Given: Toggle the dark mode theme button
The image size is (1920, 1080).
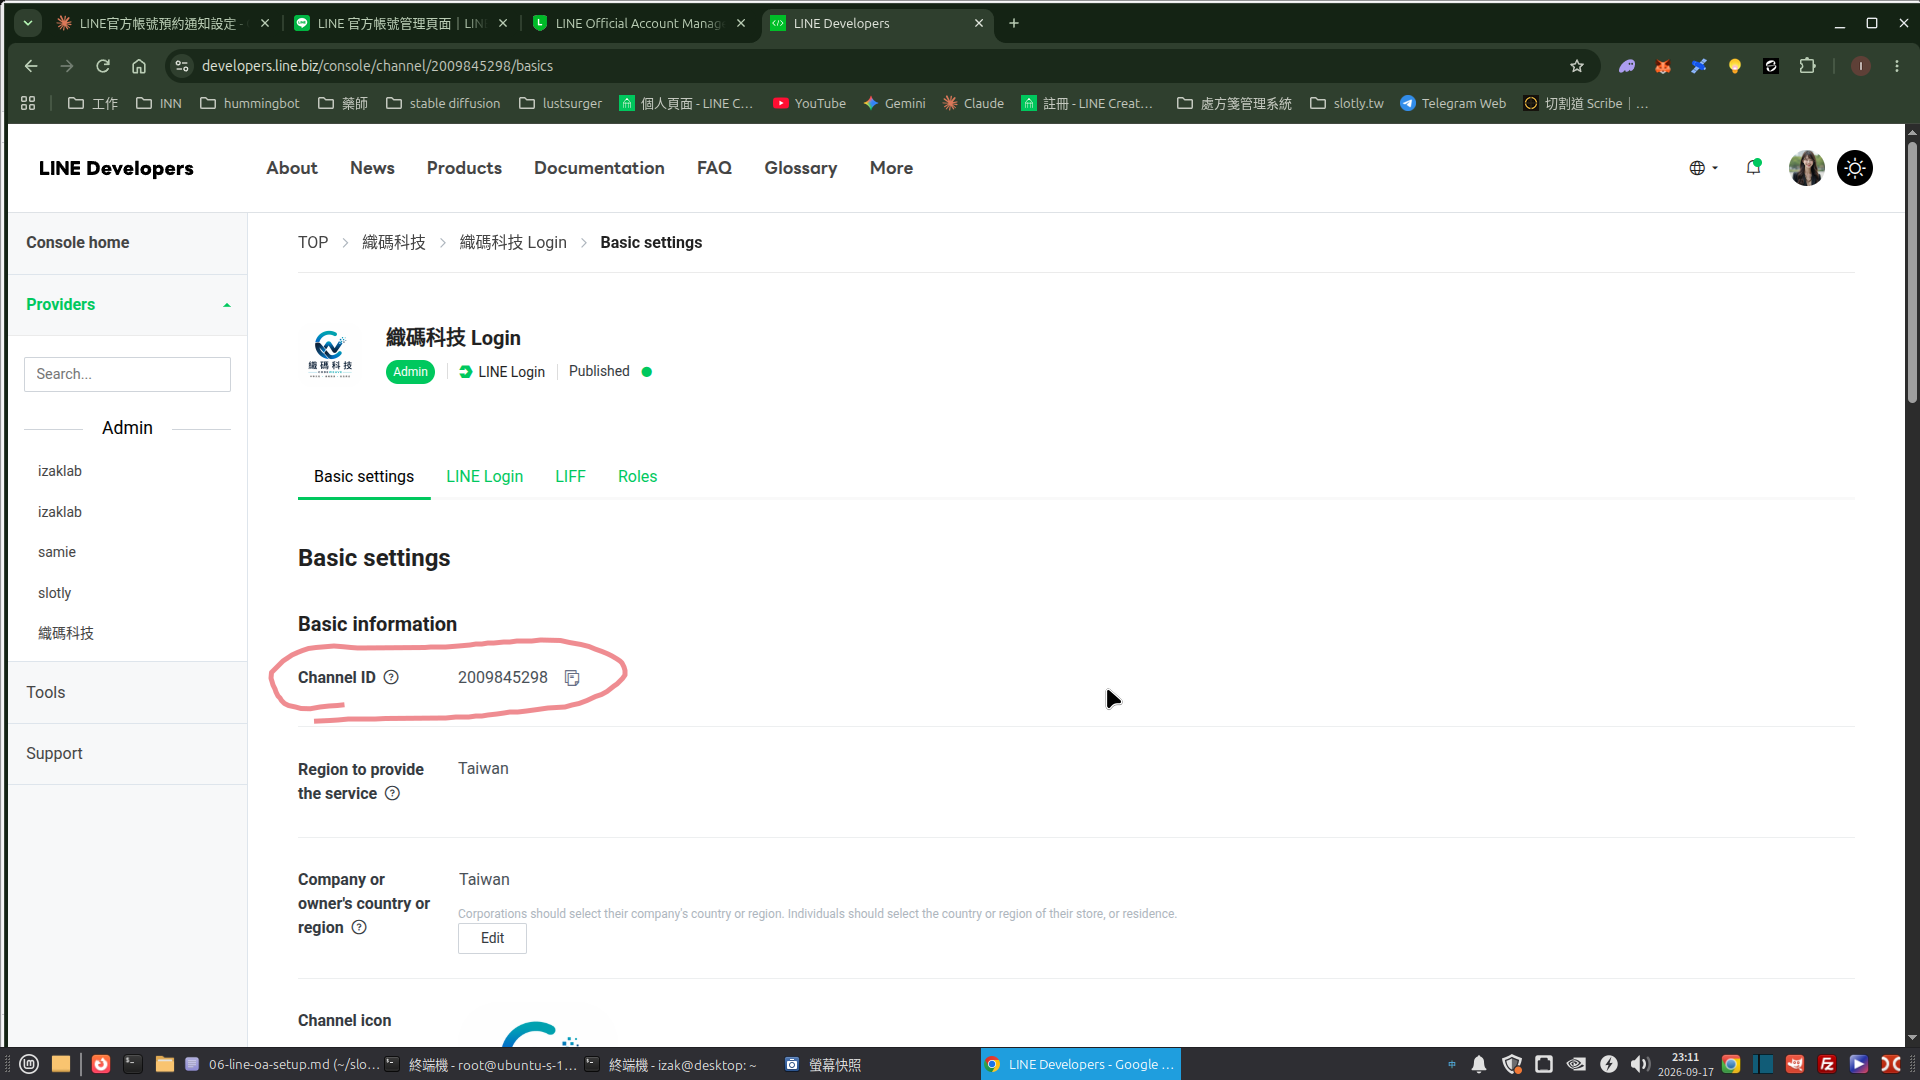Looking at the screenshot, I should 1855,168.
